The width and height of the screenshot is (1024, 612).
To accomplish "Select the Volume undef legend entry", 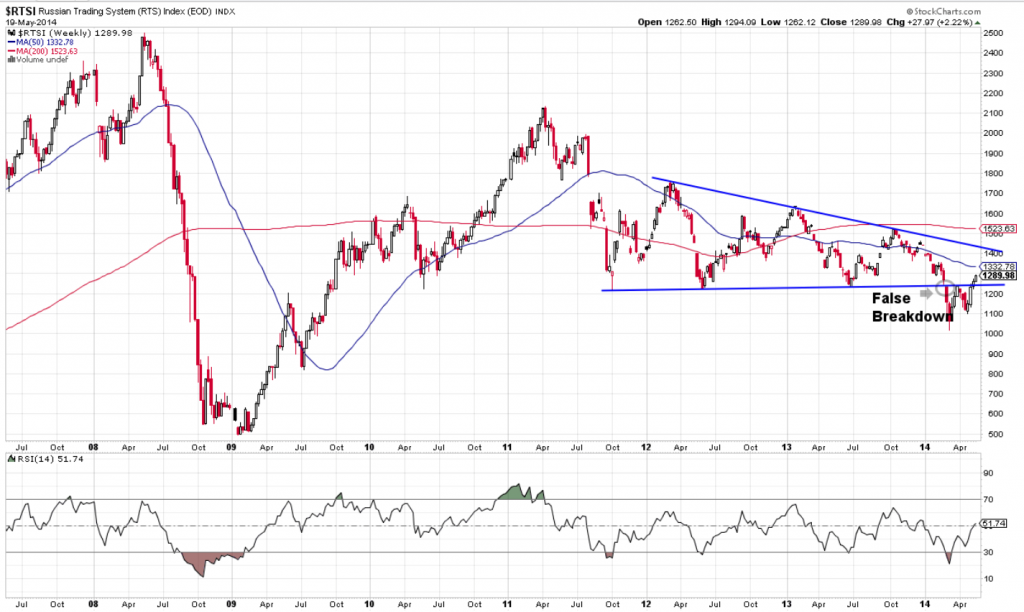I will pos(42,59).
